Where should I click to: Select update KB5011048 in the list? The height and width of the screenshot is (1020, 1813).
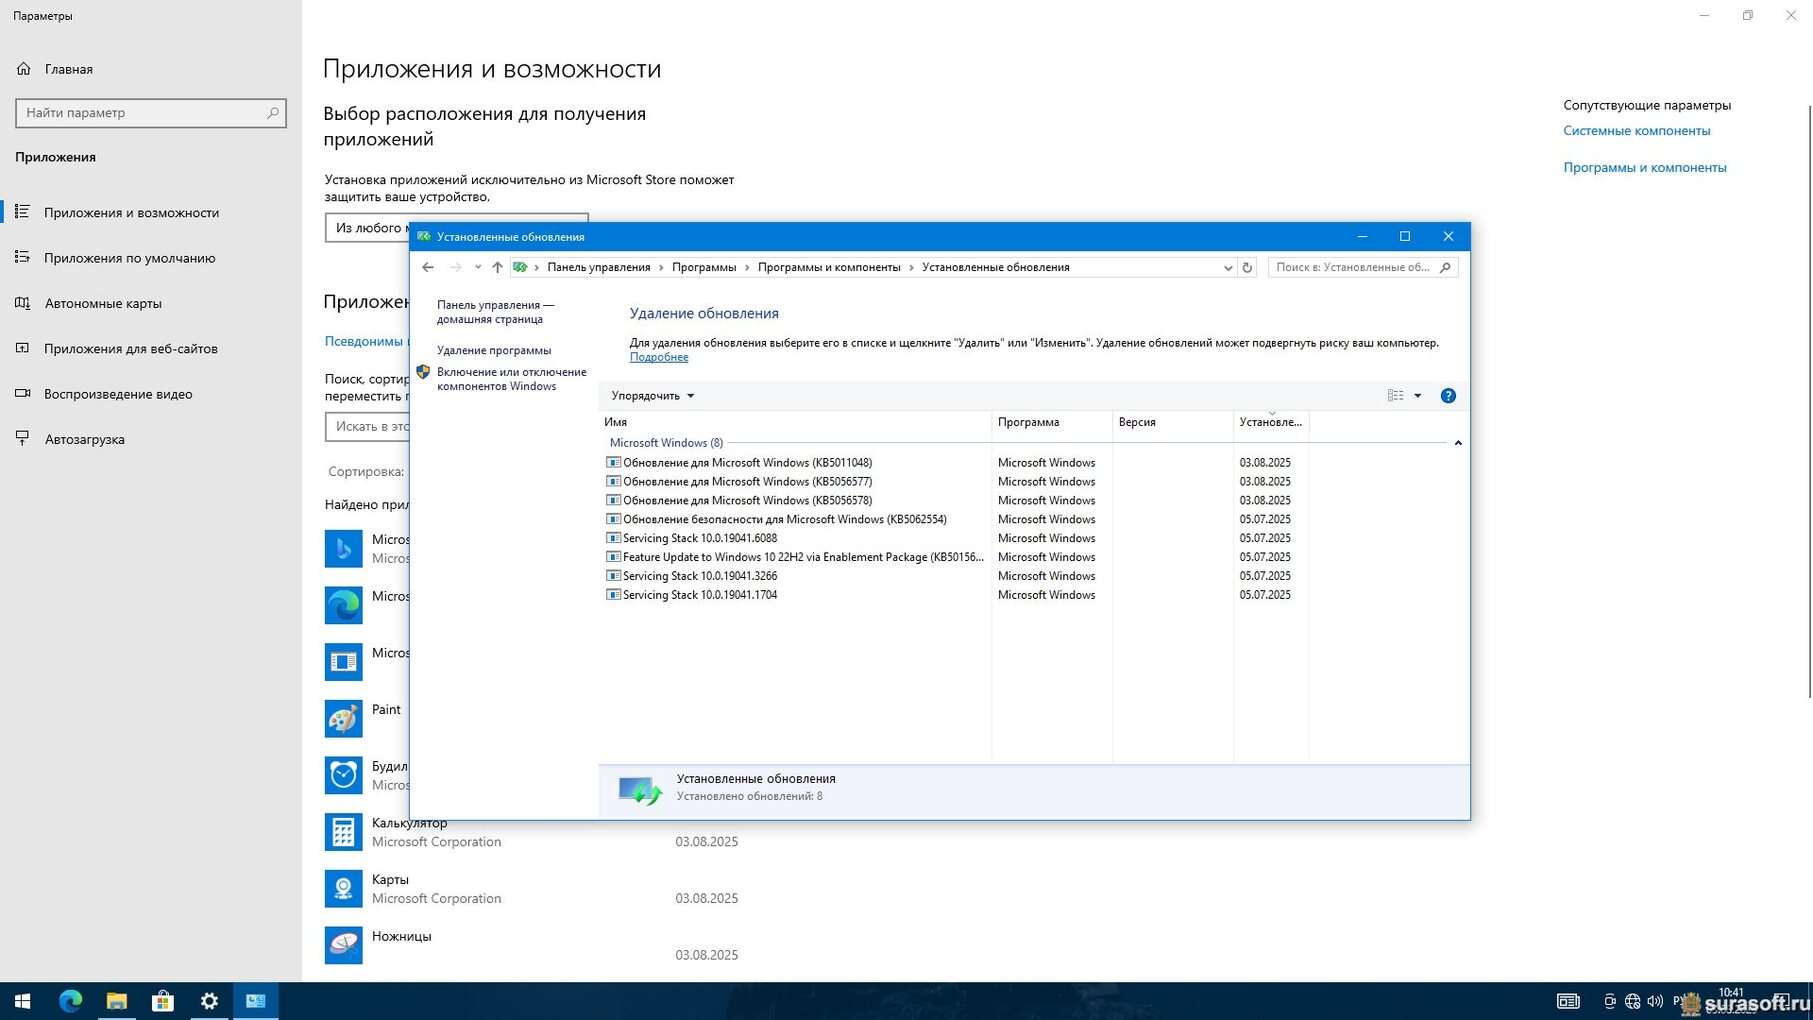pyautogui.click(x=747, y=463)
